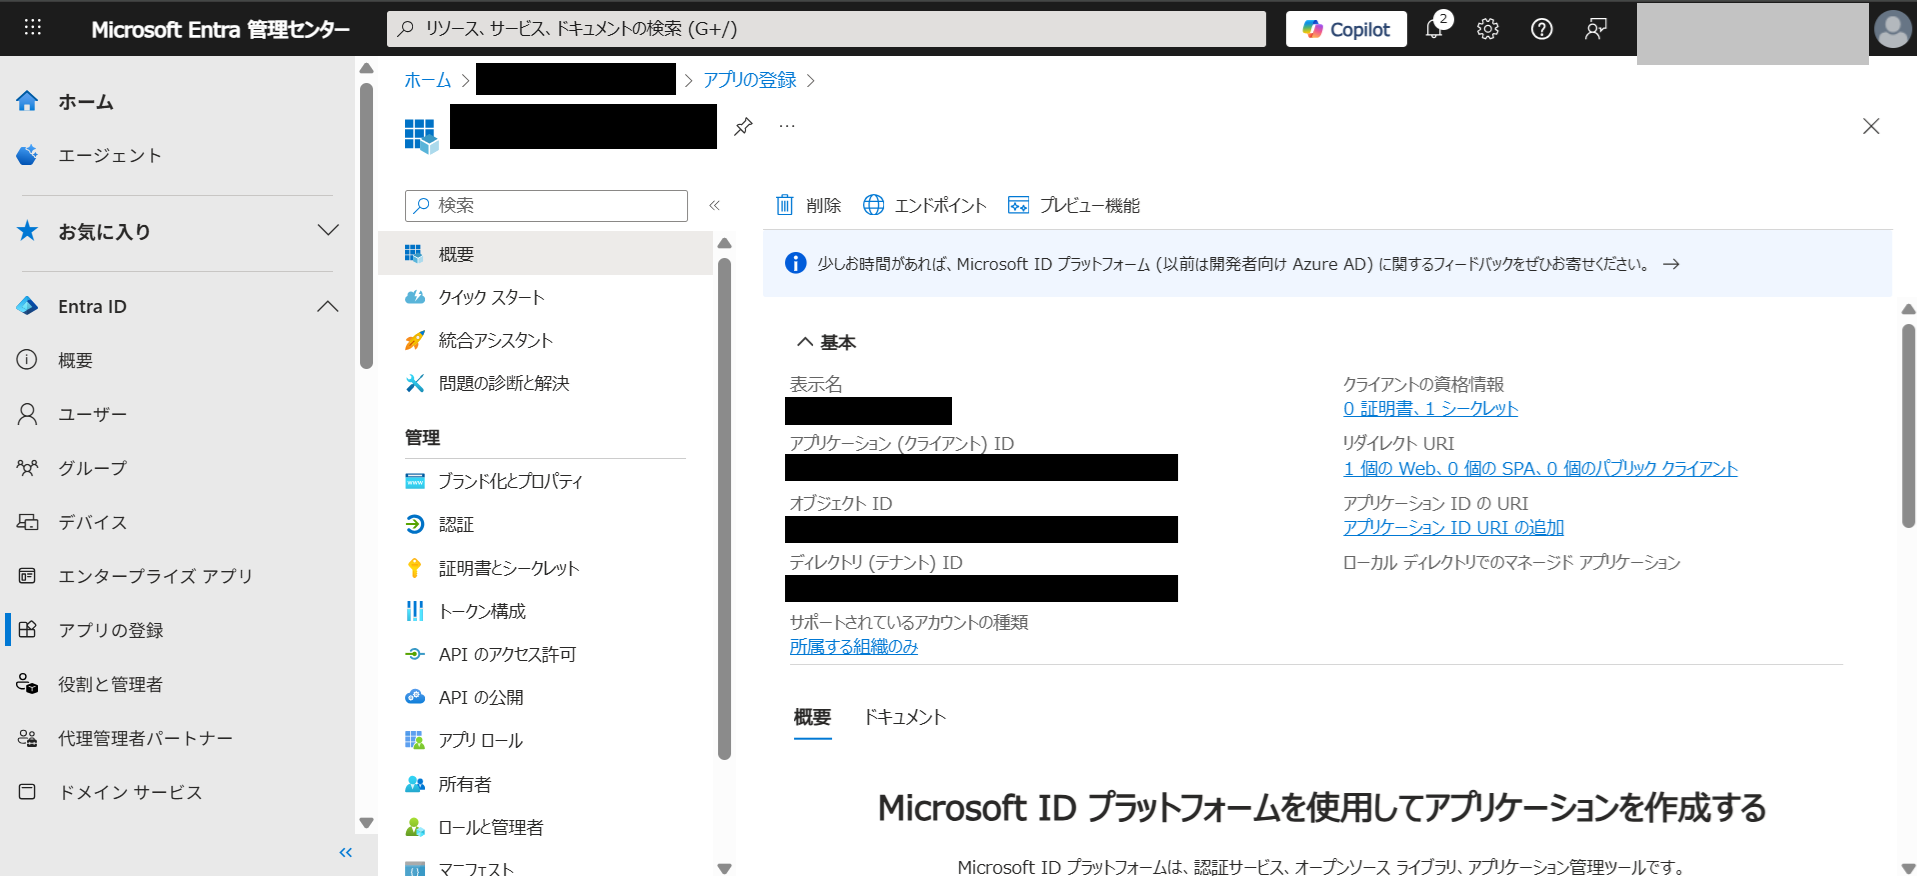
Task: Collapse the resource menu double chevron
Action: (714, 205)
